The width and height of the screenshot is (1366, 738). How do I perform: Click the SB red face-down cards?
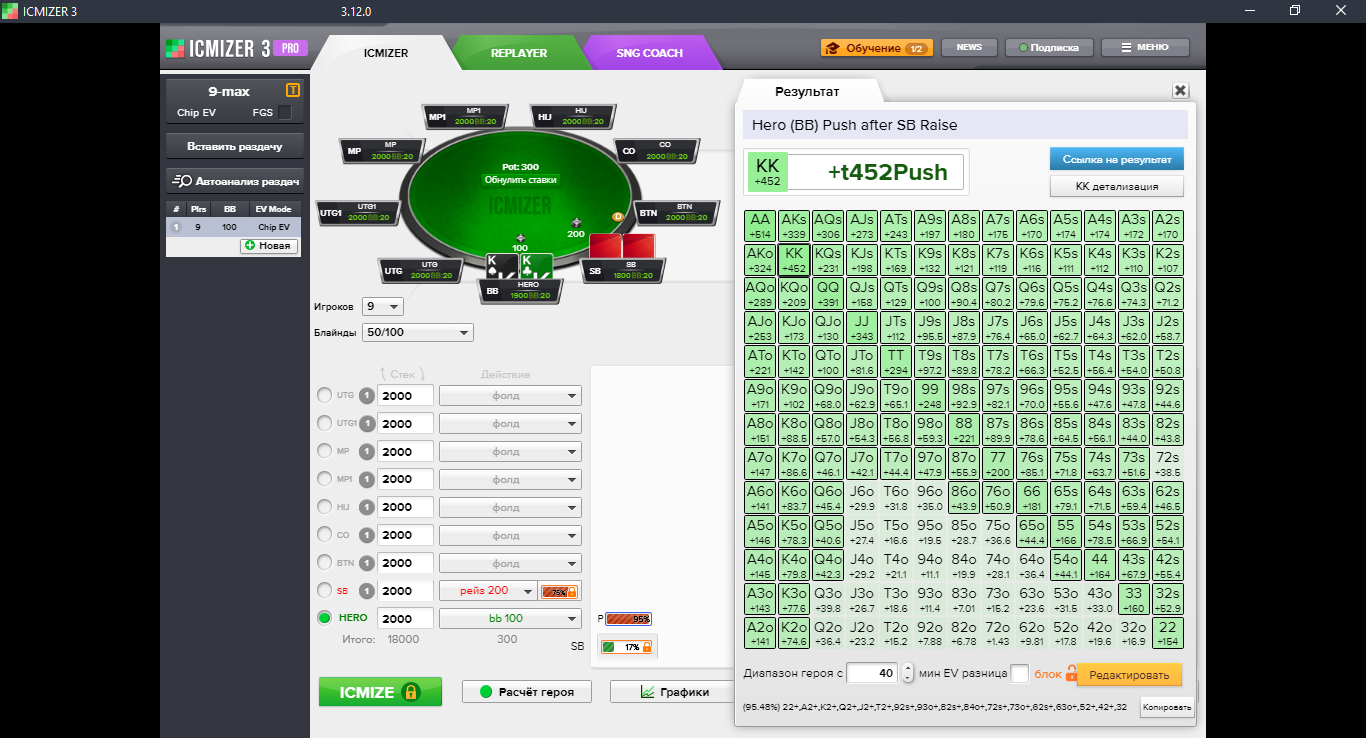pyautogui.click(x=622, y=246)
